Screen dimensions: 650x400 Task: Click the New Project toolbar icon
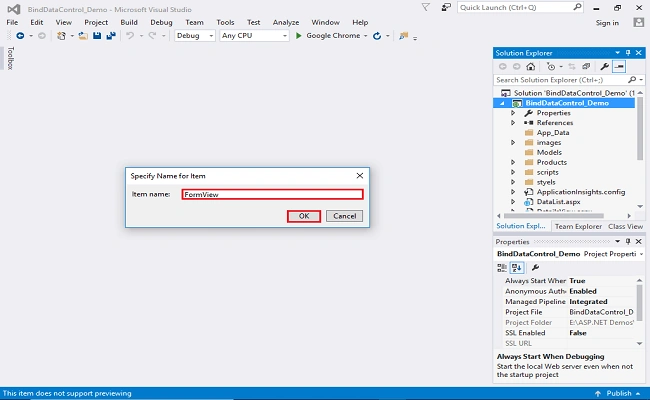pos(61,36)
